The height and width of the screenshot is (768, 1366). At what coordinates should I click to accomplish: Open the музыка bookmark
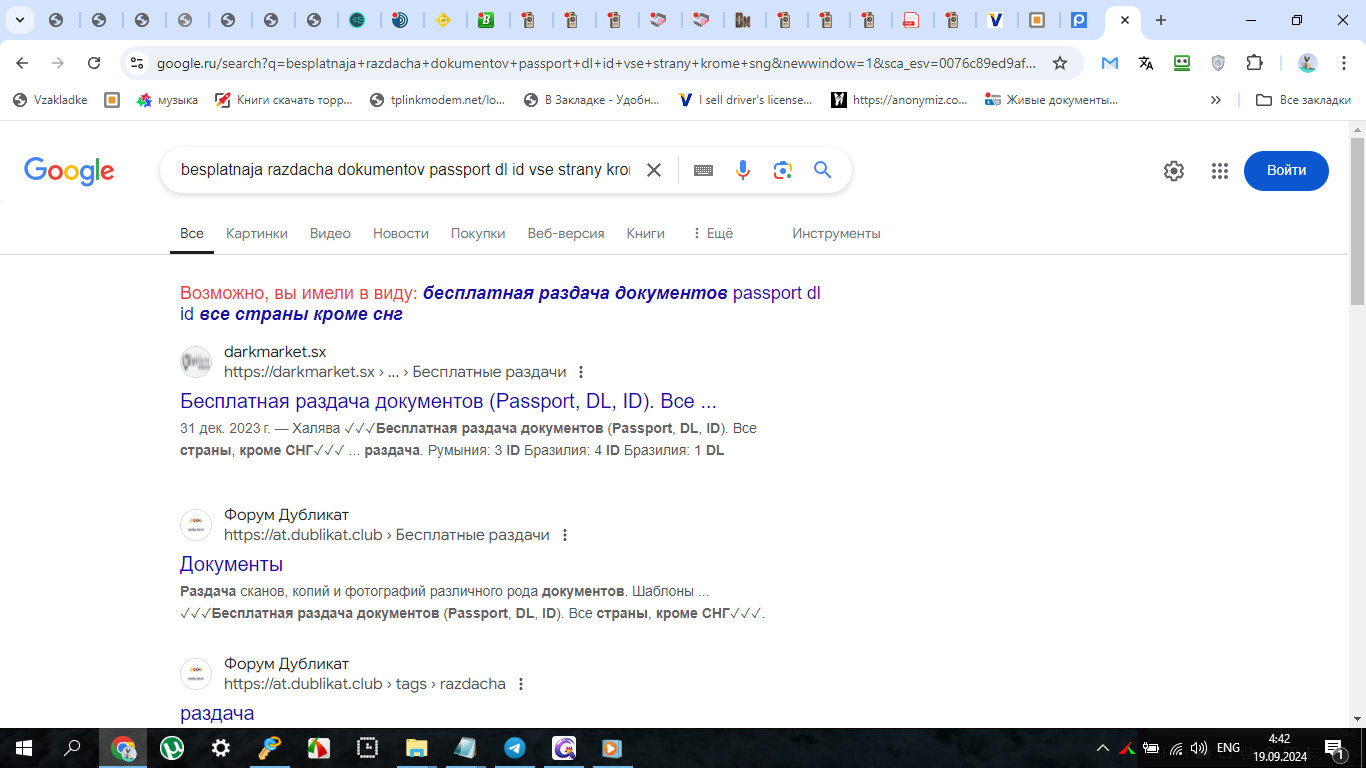point(167,100)
